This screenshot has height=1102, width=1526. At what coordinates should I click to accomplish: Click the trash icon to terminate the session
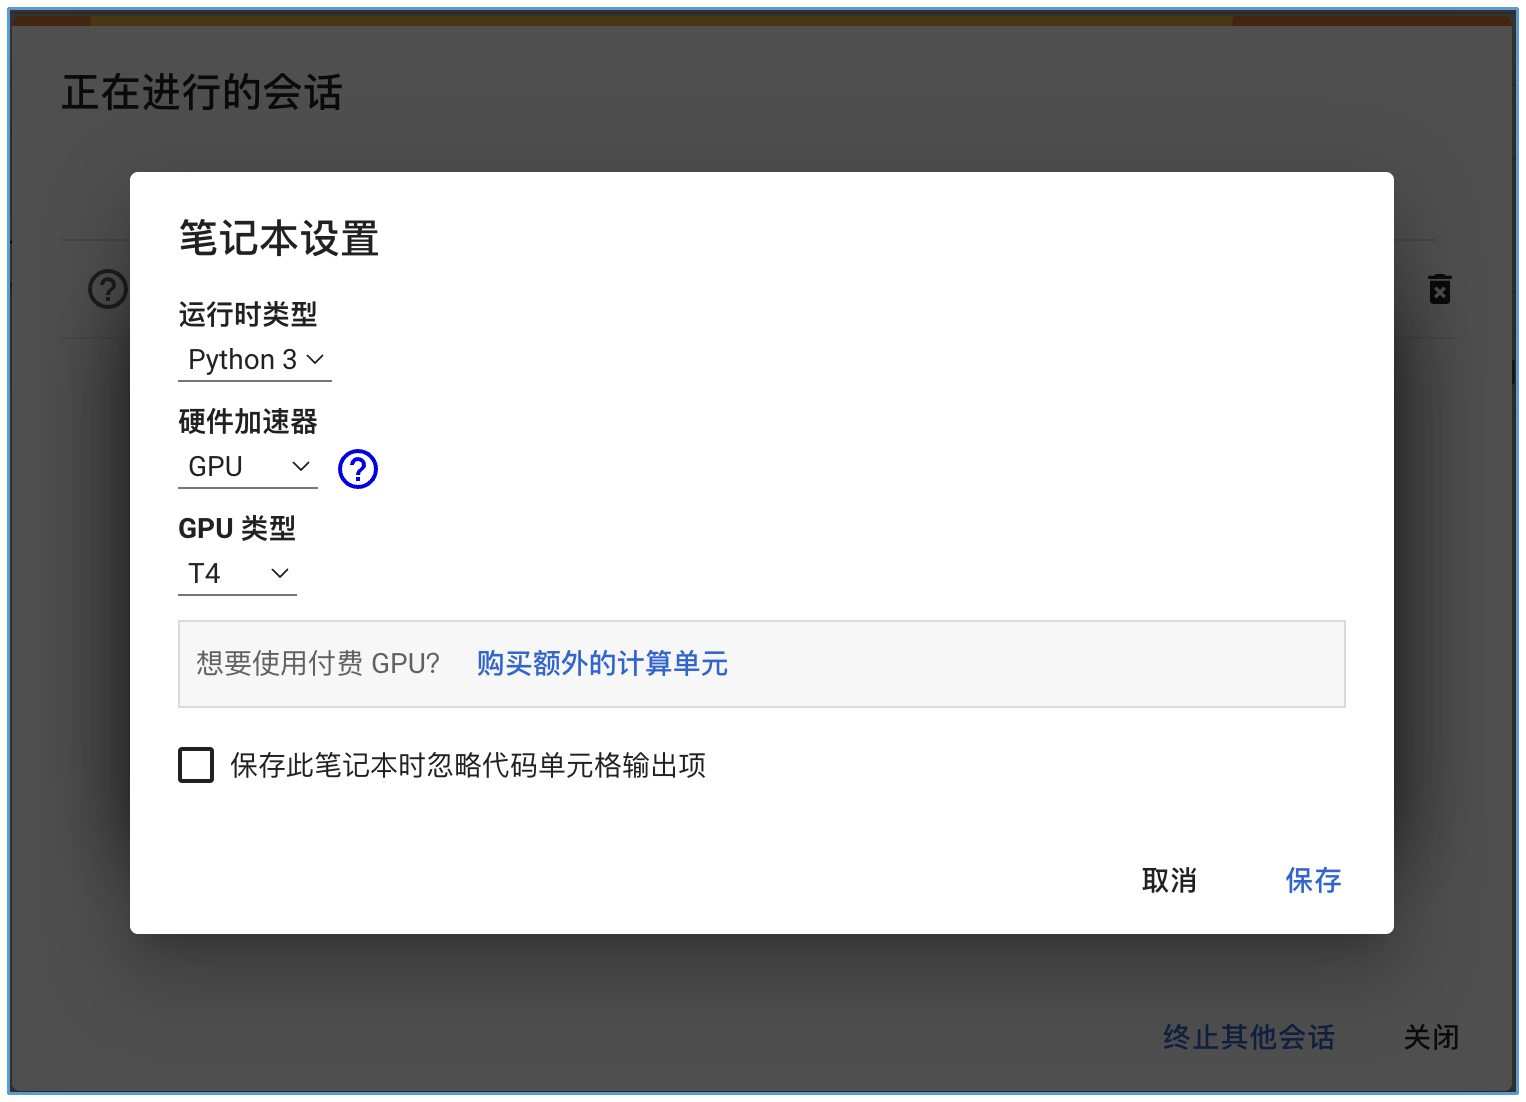(x=1439, y=289)
